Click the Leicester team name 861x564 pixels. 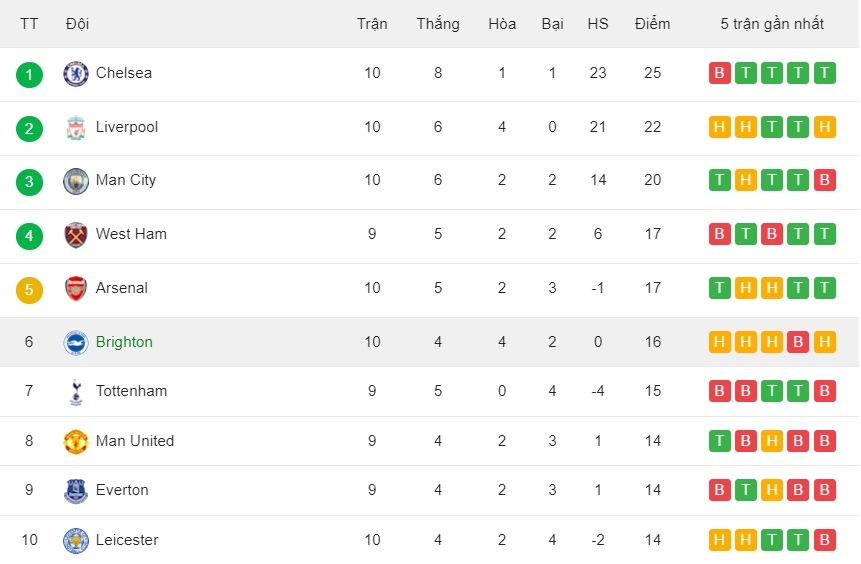click(127, 540)
